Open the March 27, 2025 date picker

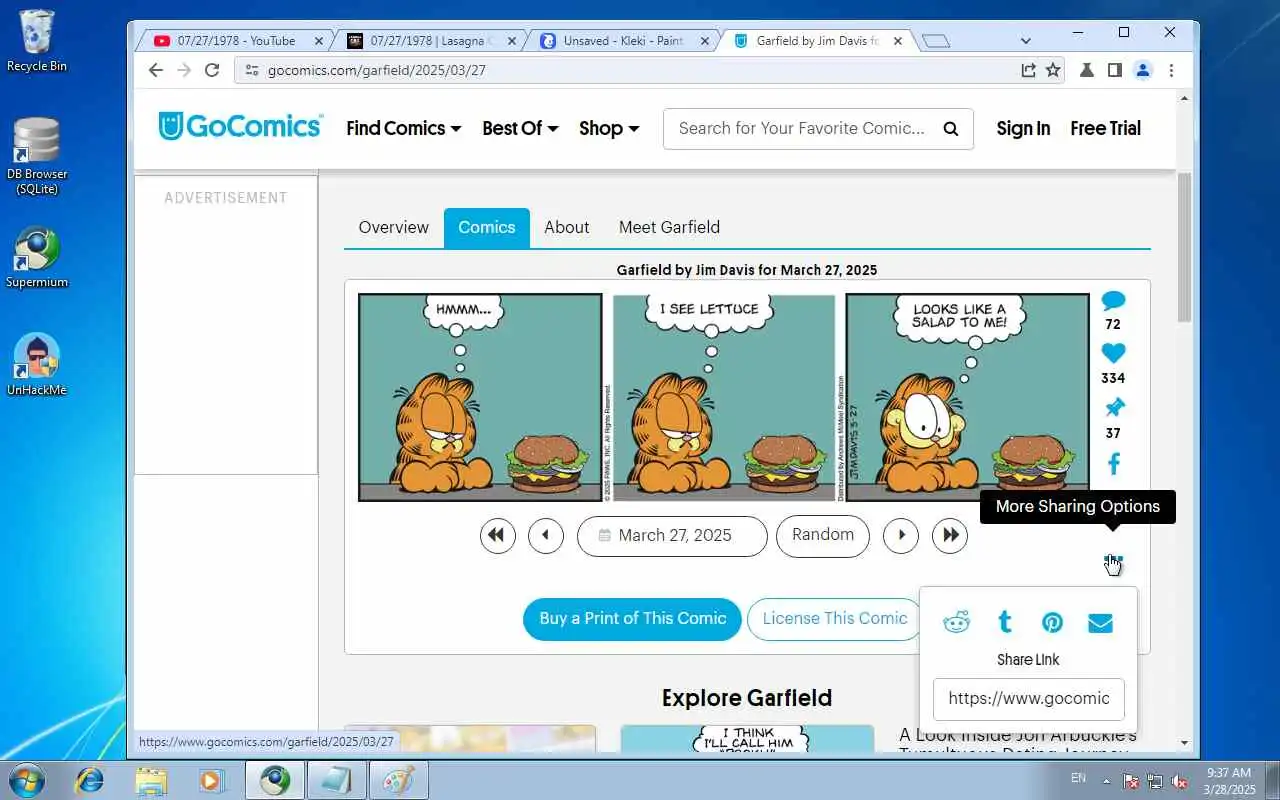tap(672, 535)
